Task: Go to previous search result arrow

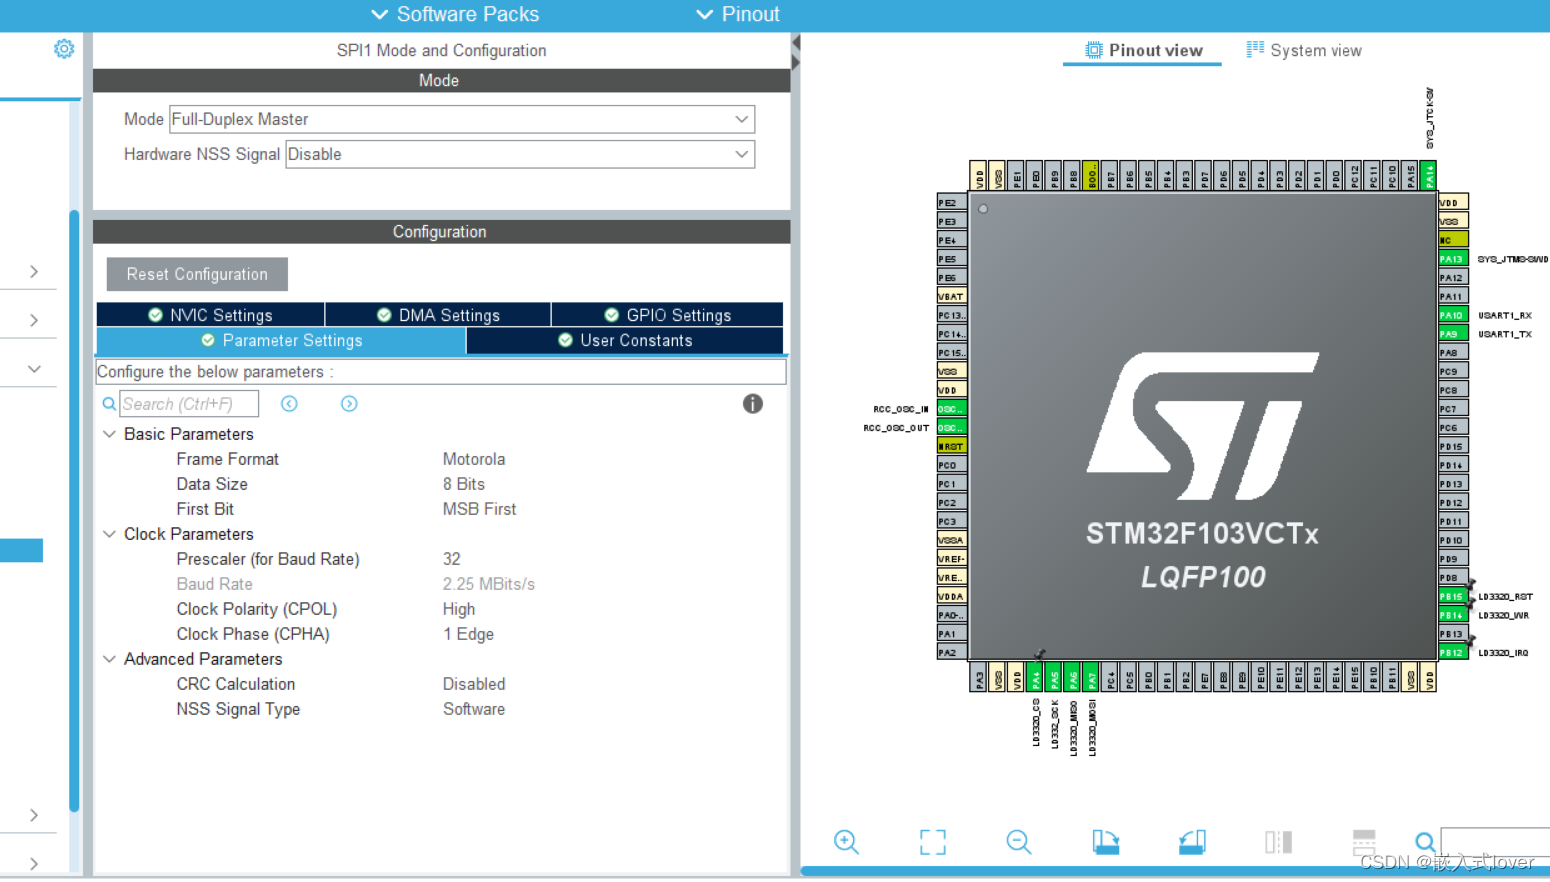Action: coord(289,404)
